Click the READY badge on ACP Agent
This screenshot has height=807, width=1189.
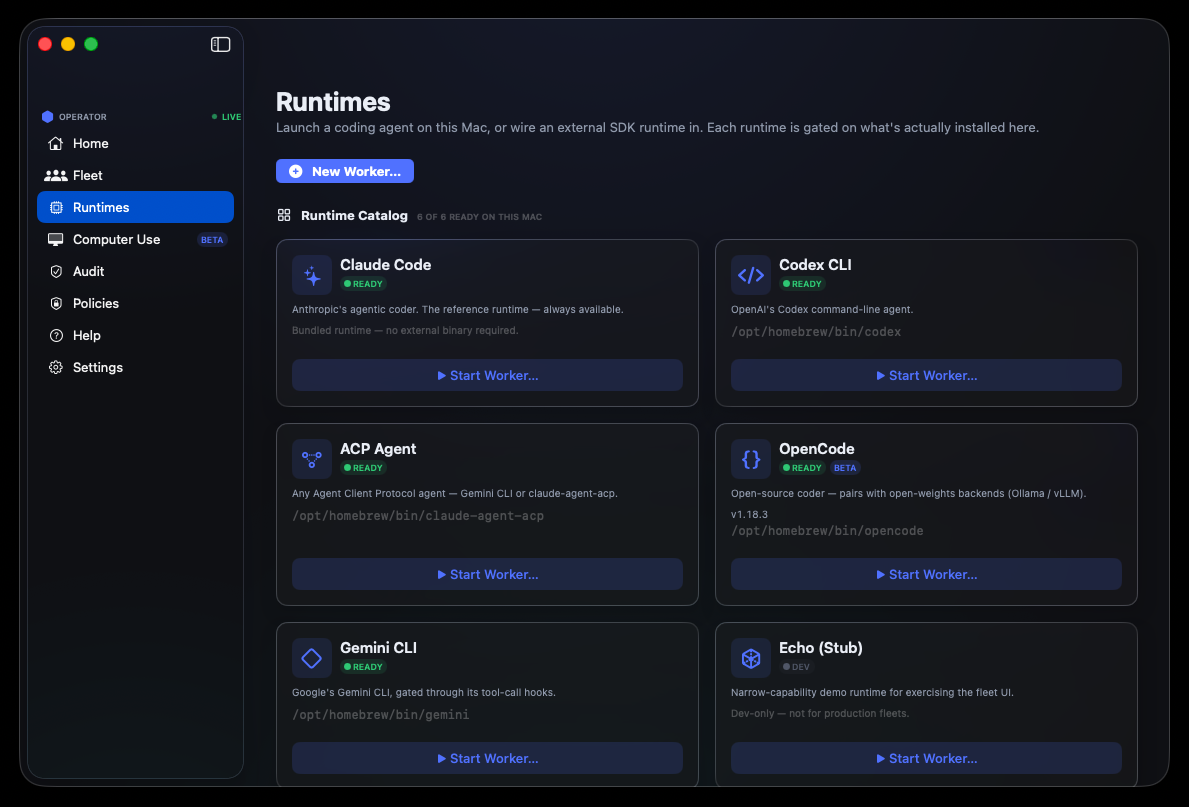[363, 468]
